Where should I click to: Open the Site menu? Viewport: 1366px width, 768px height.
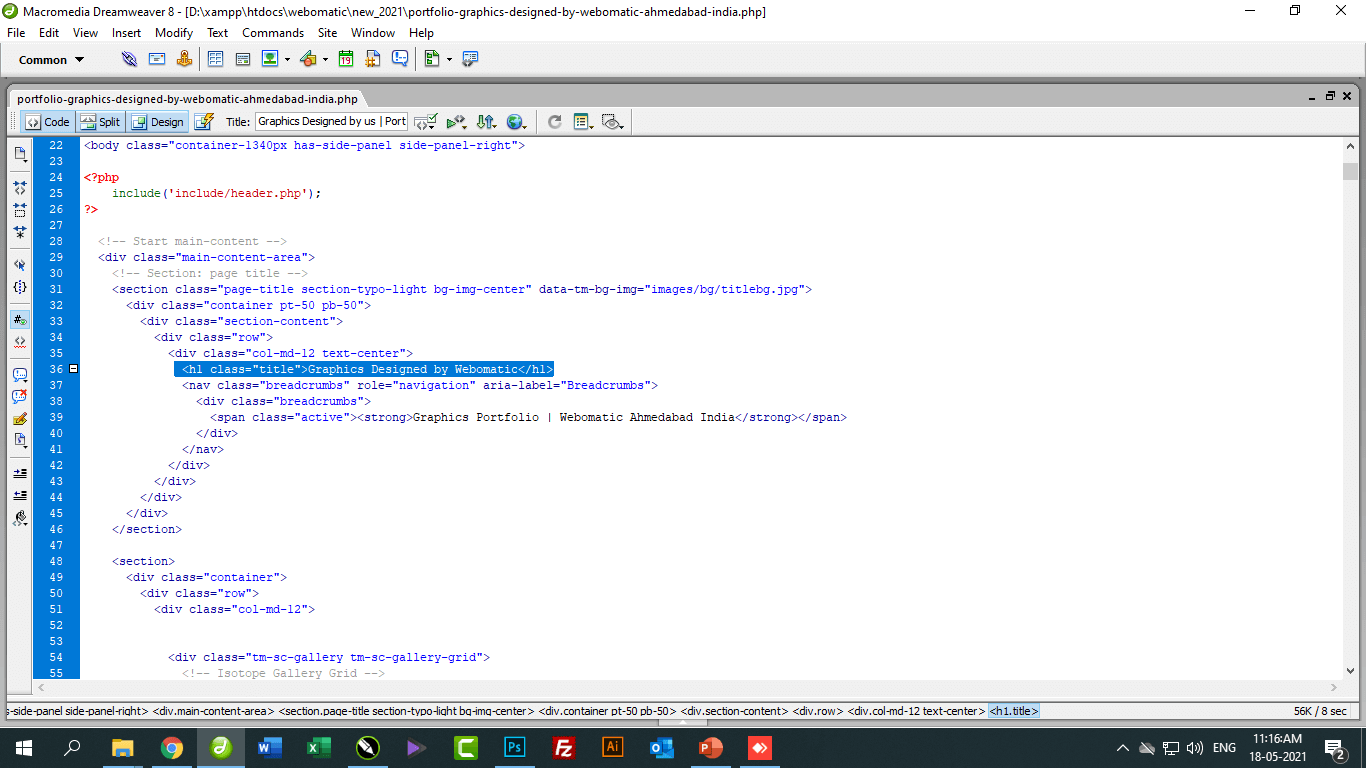(328, 33)
